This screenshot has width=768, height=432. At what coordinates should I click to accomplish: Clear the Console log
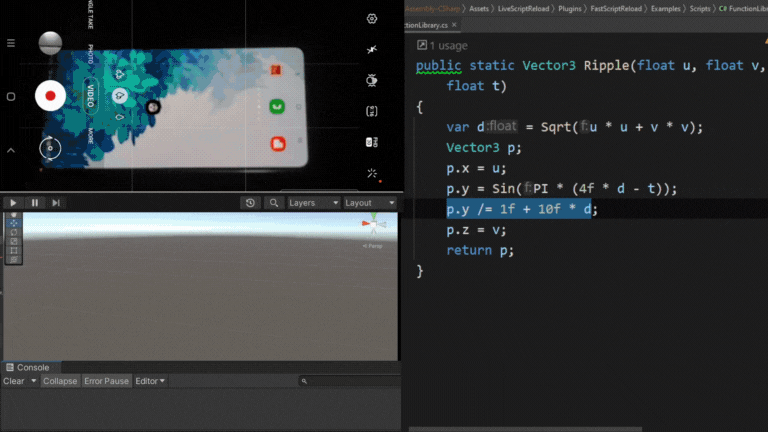point(14,381)
